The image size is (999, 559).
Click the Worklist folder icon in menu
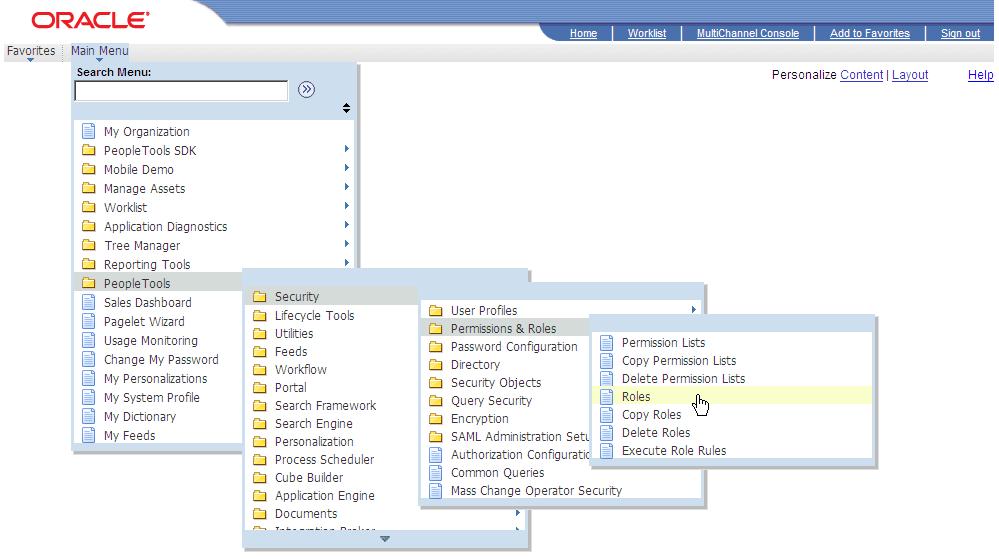[x=89, y=207]
